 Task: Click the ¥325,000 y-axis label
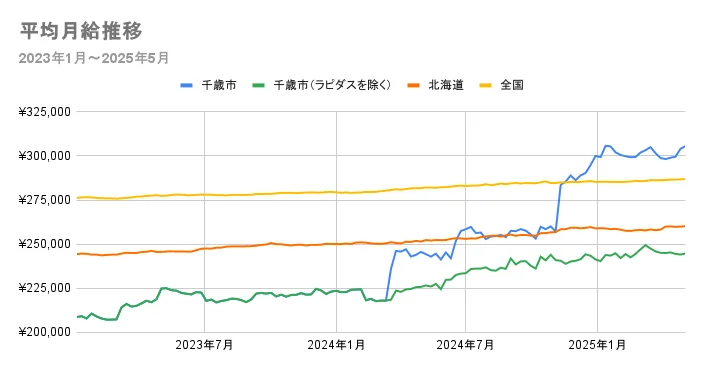[45, 112]
